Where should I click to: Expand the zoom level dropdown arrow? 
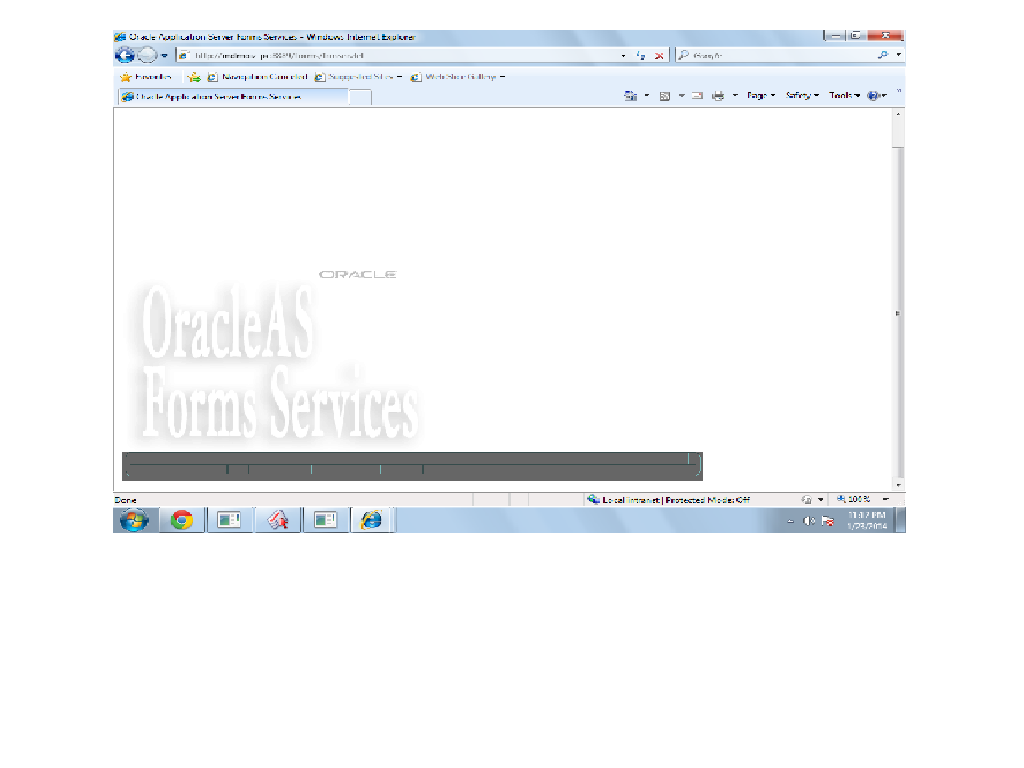(886, 500)
